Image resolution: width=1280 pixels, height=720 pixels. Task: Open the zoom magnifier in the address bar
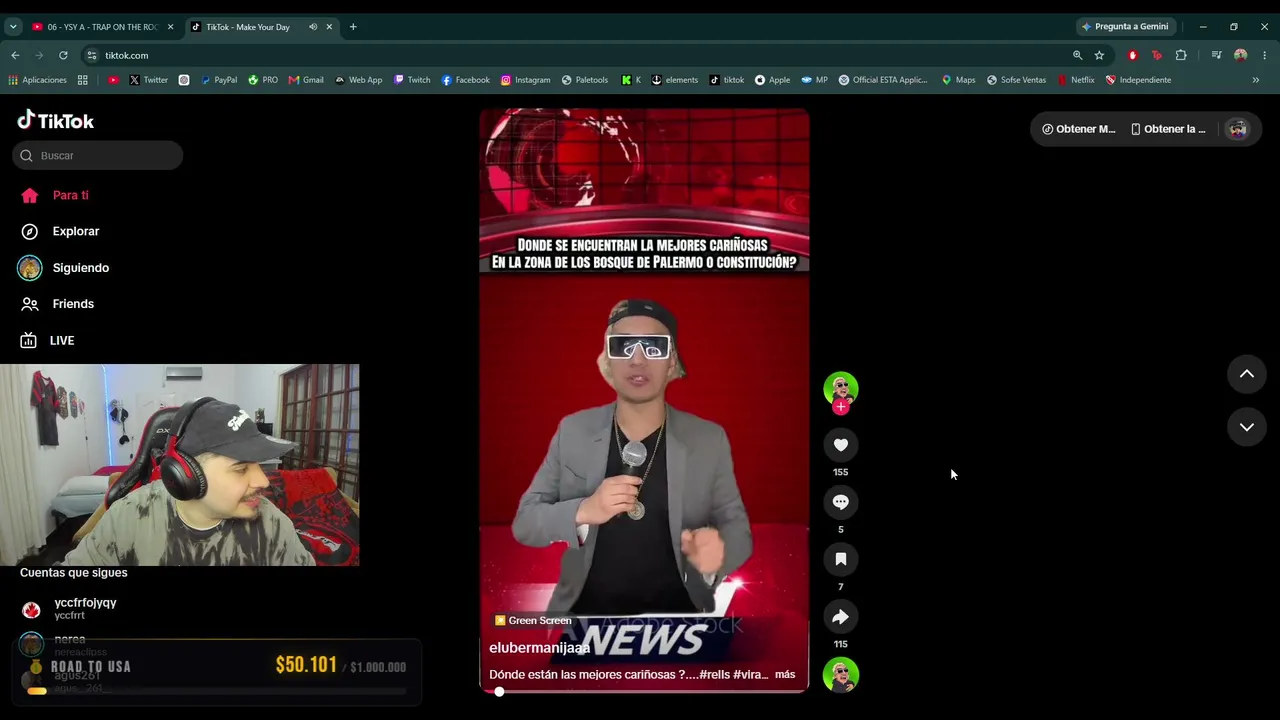(1077, 55)
